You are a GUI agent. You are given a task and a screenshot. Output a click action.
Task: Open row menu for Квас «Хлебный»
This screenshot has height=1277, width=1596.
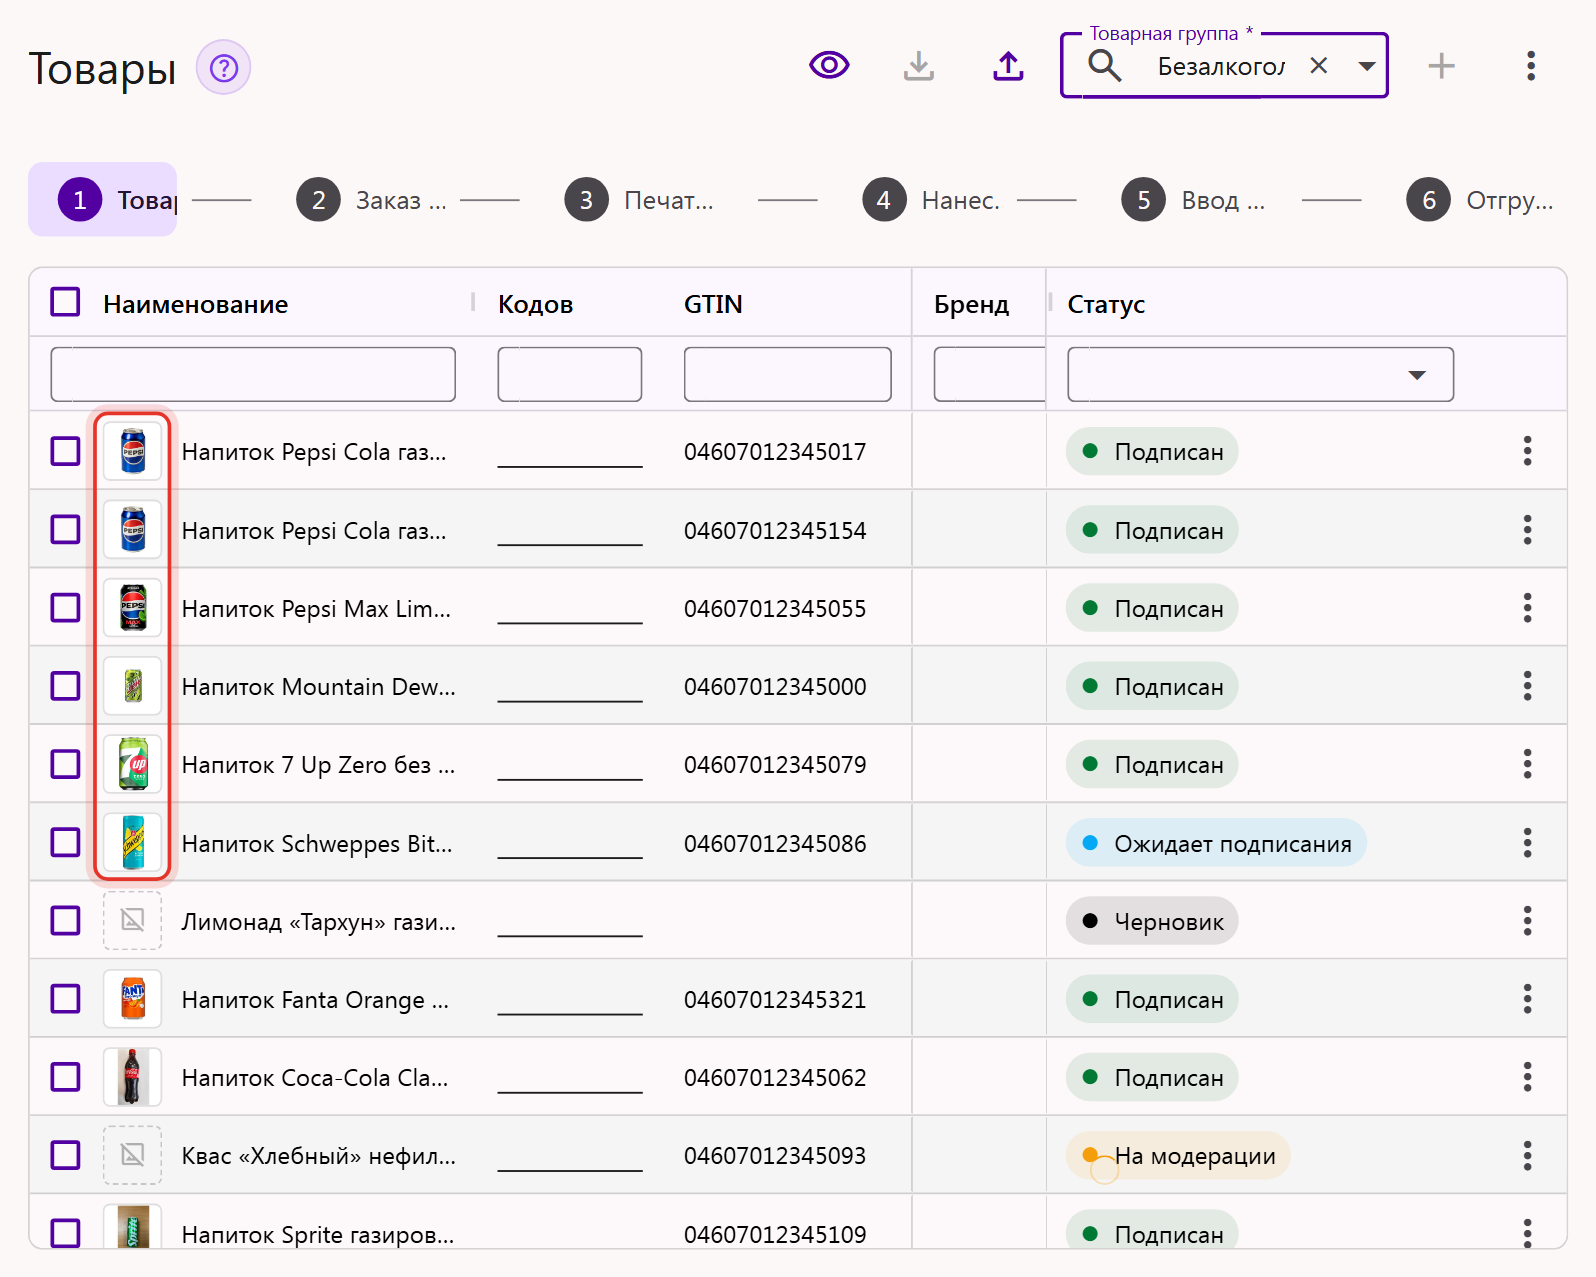coord(1527,1156)
